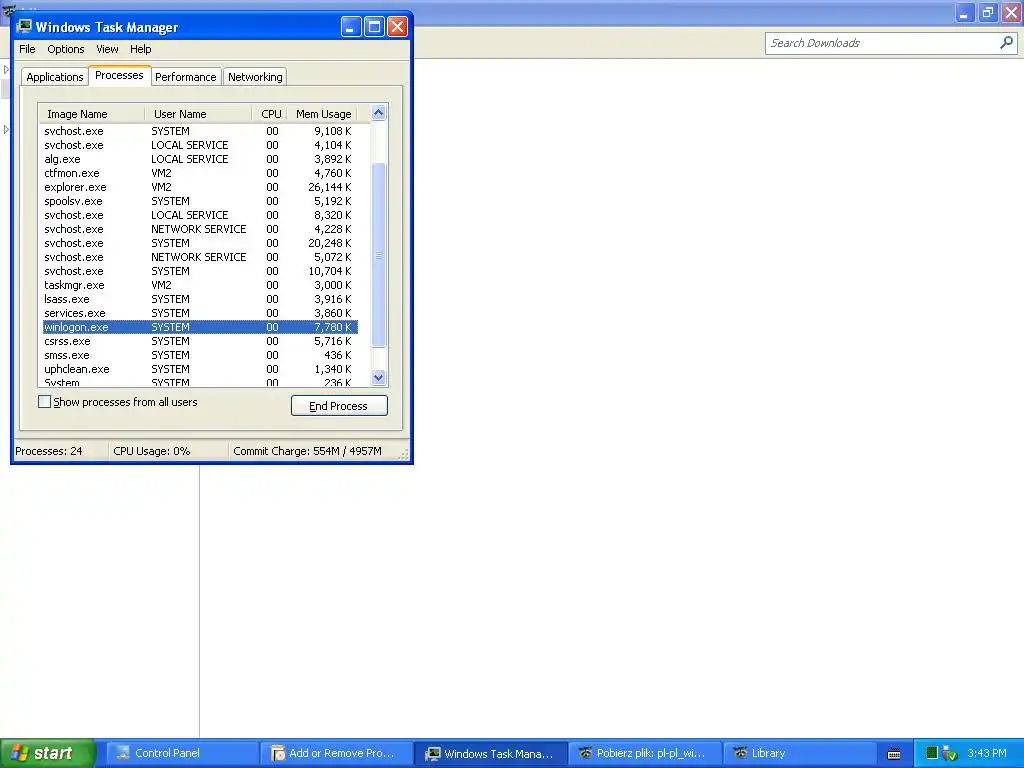Select svchost.exe using 10,704 K memory
Viewport: 1024px width, 768px height.
tap(200, 271)
